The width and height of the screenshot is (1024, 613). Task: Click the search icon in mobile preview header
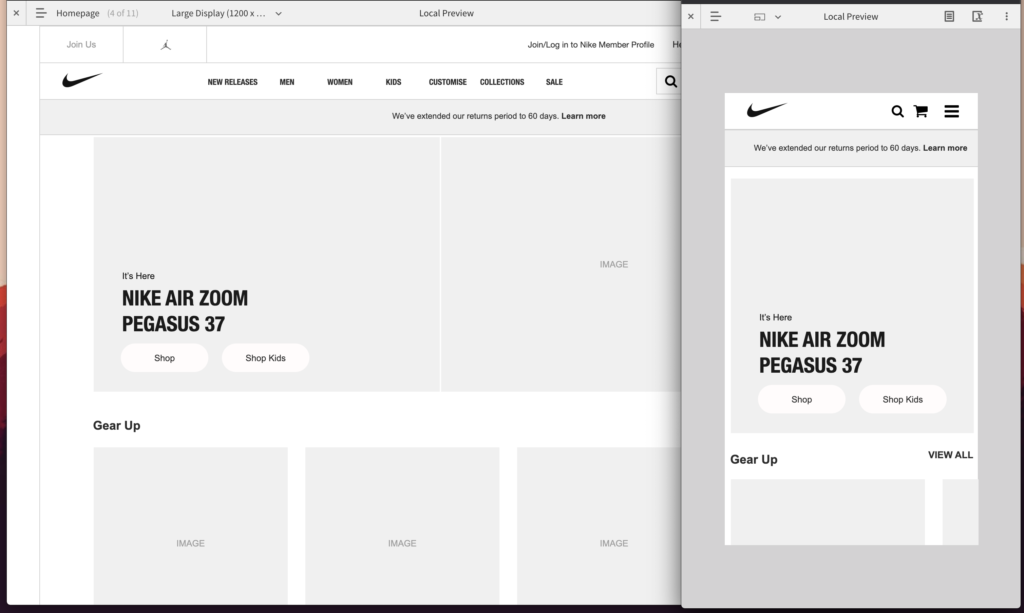coord(897,112)
